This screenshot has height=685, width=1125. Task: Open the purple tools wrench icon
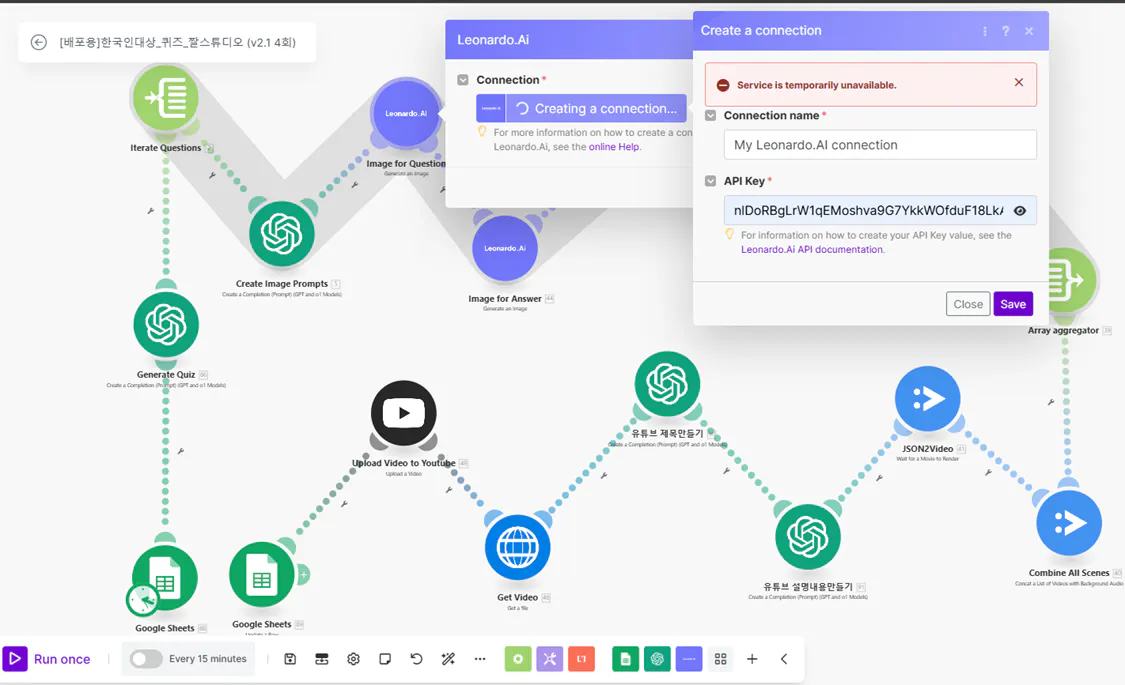point(550,658)
